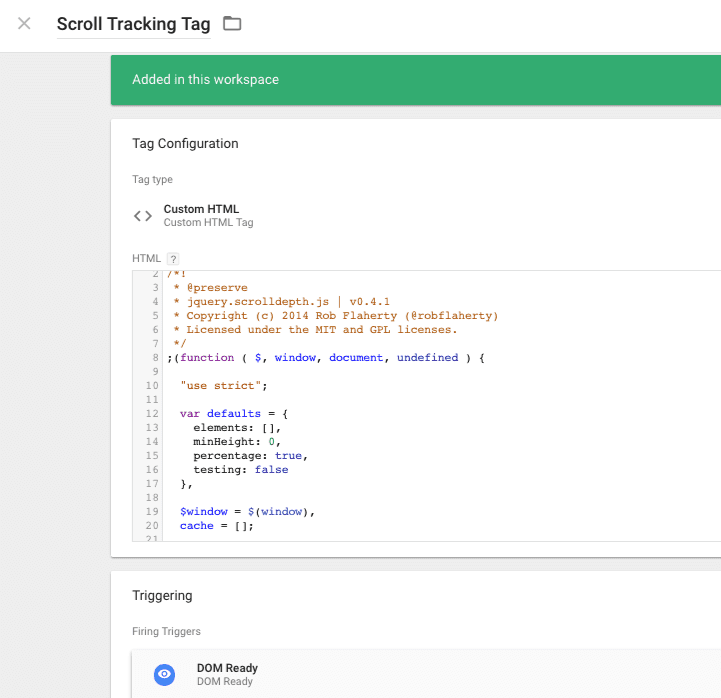Click the MIT and GPL licenses comment line
This screenshot has height=698, width=721.
tap(315, 330)
